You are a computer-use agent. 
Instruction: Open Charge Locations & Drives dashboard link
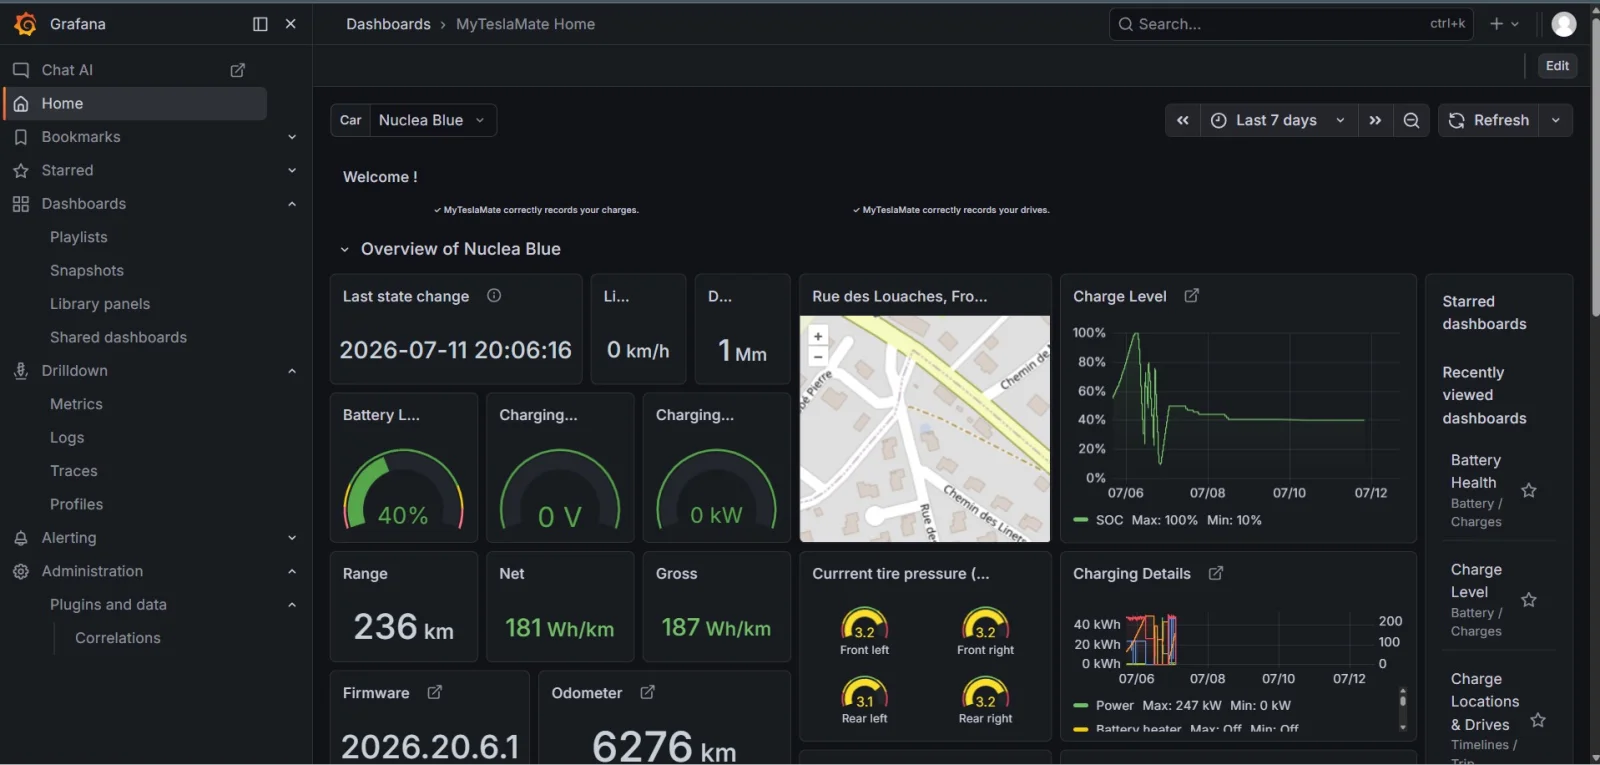click(1484, 702)
